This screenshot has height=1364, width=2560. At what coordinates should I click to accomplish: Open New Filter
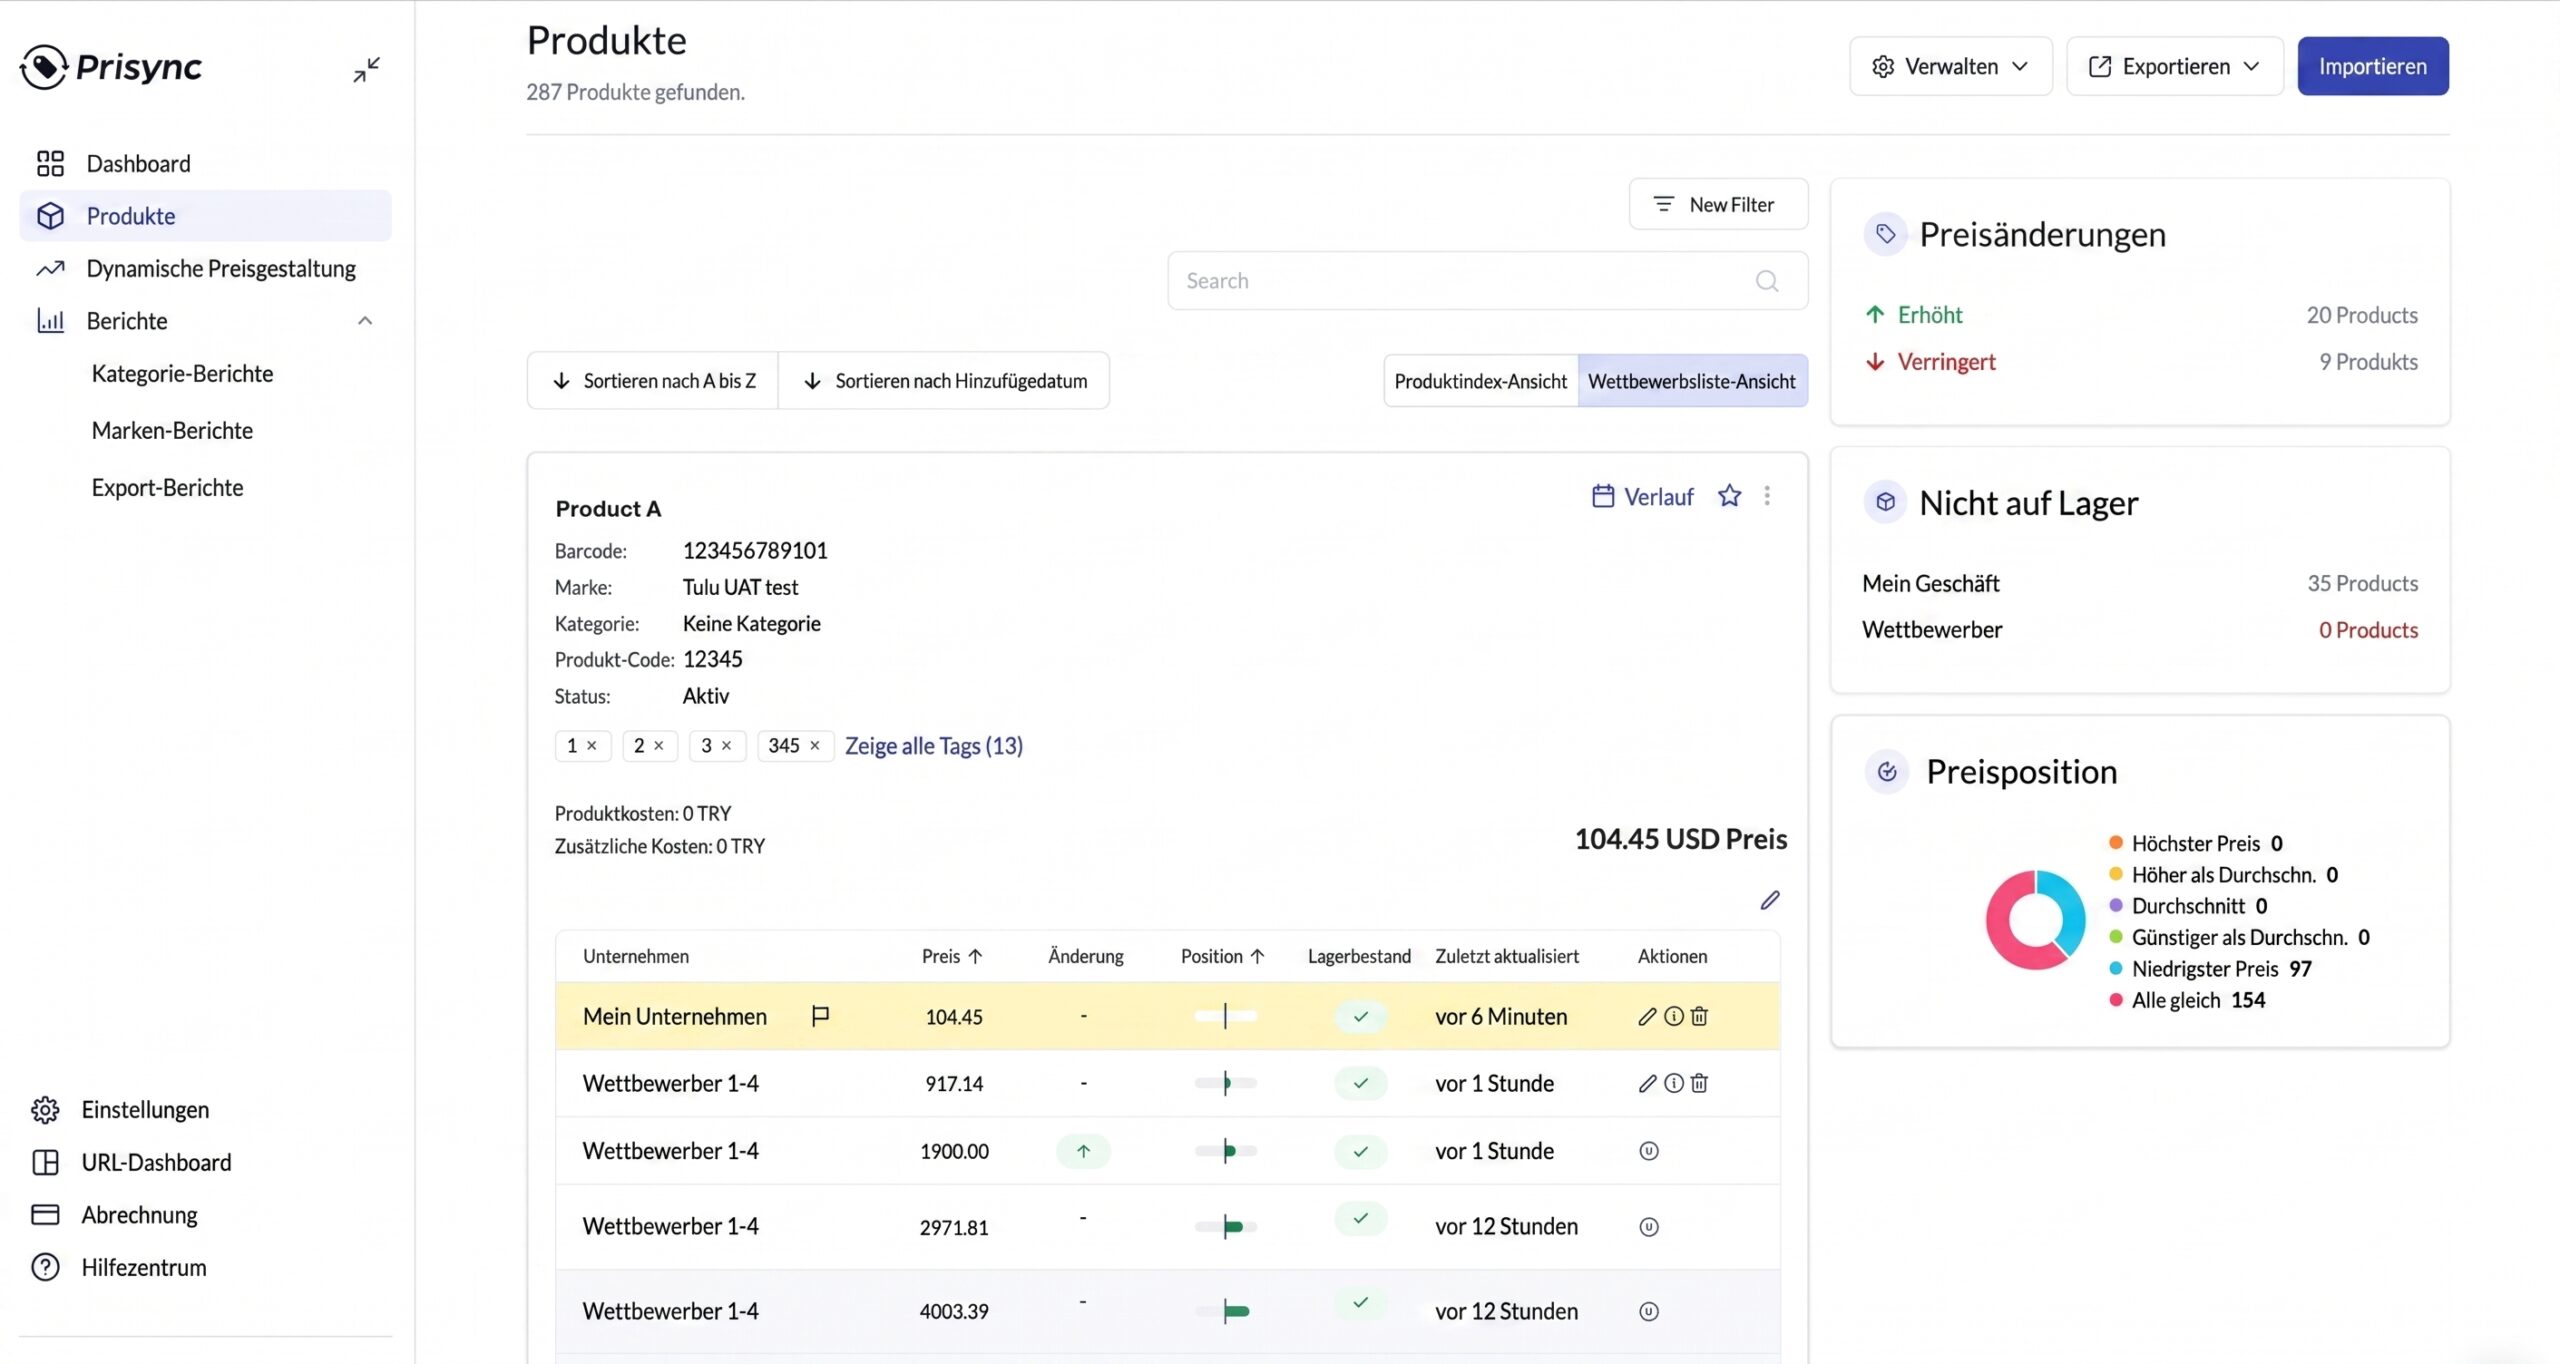1718,204
